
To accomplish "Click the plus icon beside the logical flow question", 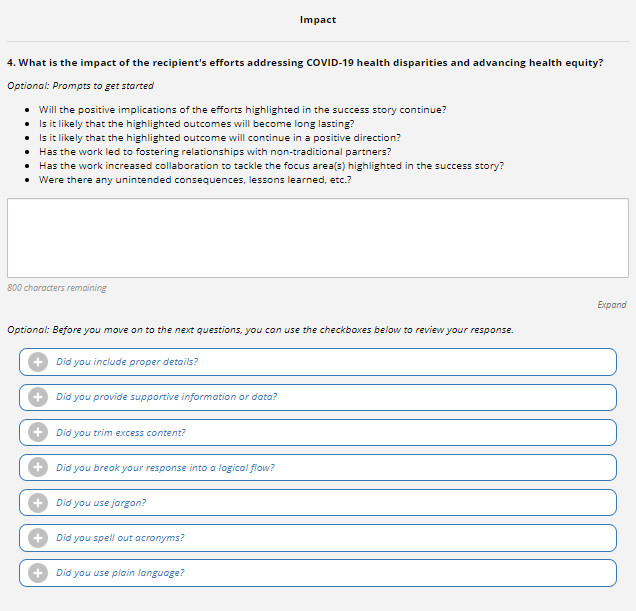I will (38, 468).
